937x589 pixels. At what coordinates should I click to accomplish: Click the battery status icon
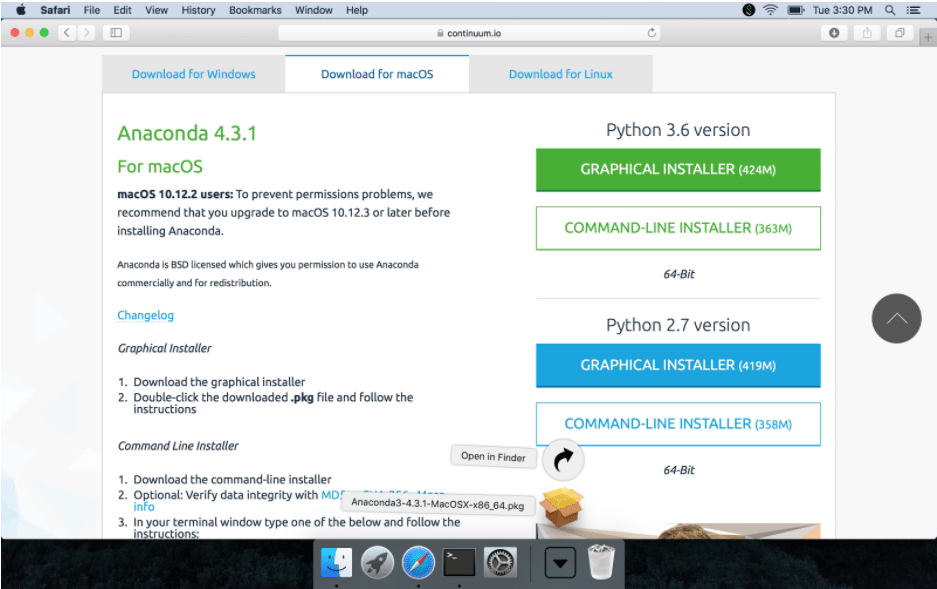pyautogui.click(x=795, y=10)
